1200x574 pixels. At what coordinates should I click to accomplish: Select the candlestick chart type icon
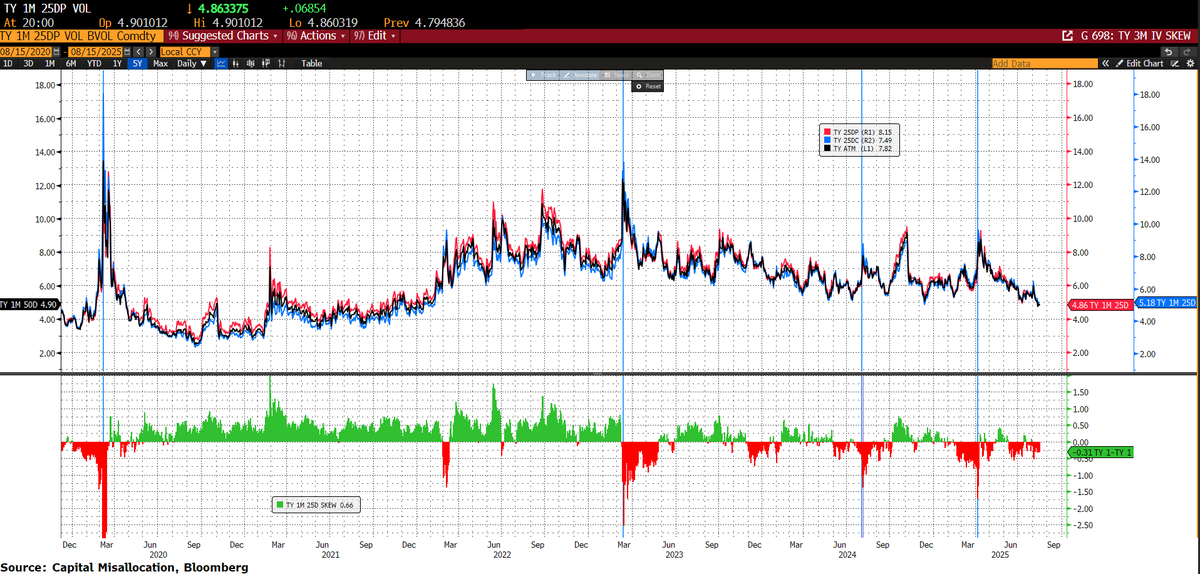[x=250, y=63]
